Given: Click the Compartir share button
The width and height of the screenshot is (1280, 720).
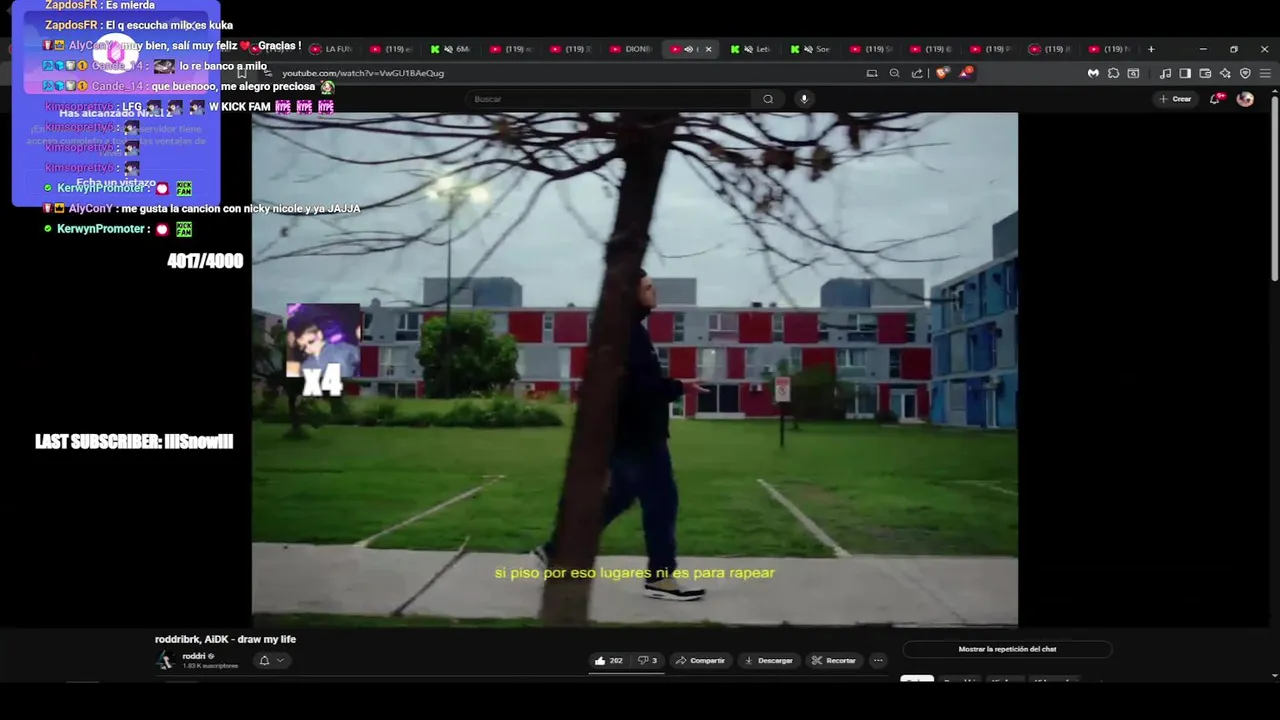Looking at the screenshot, I should 700,660.
